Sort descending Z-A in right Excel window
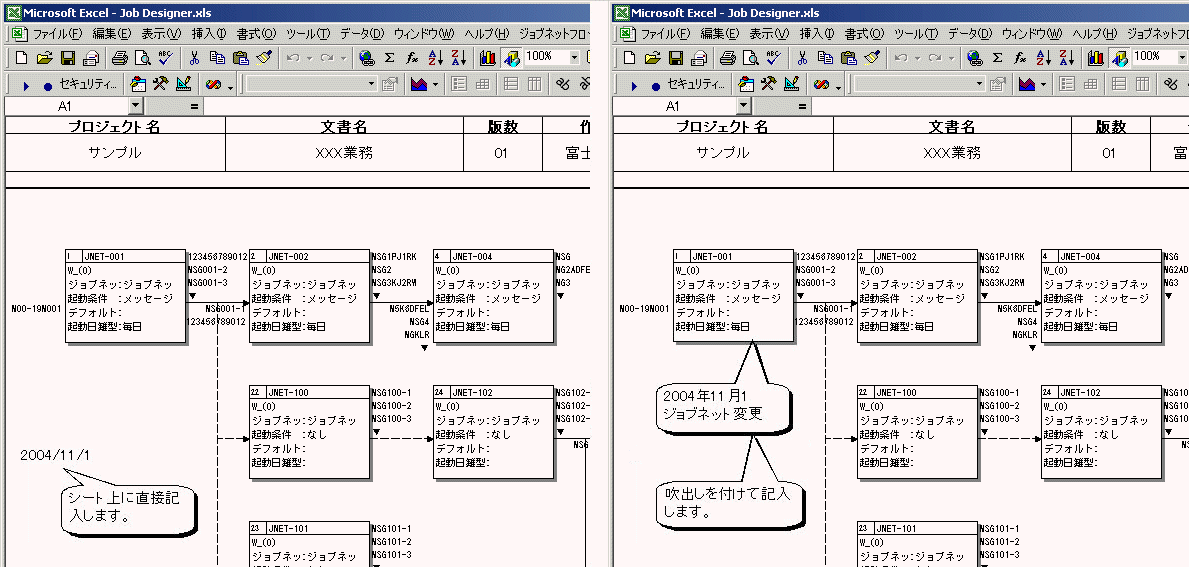1189x567 pixels. point(1067,58)
